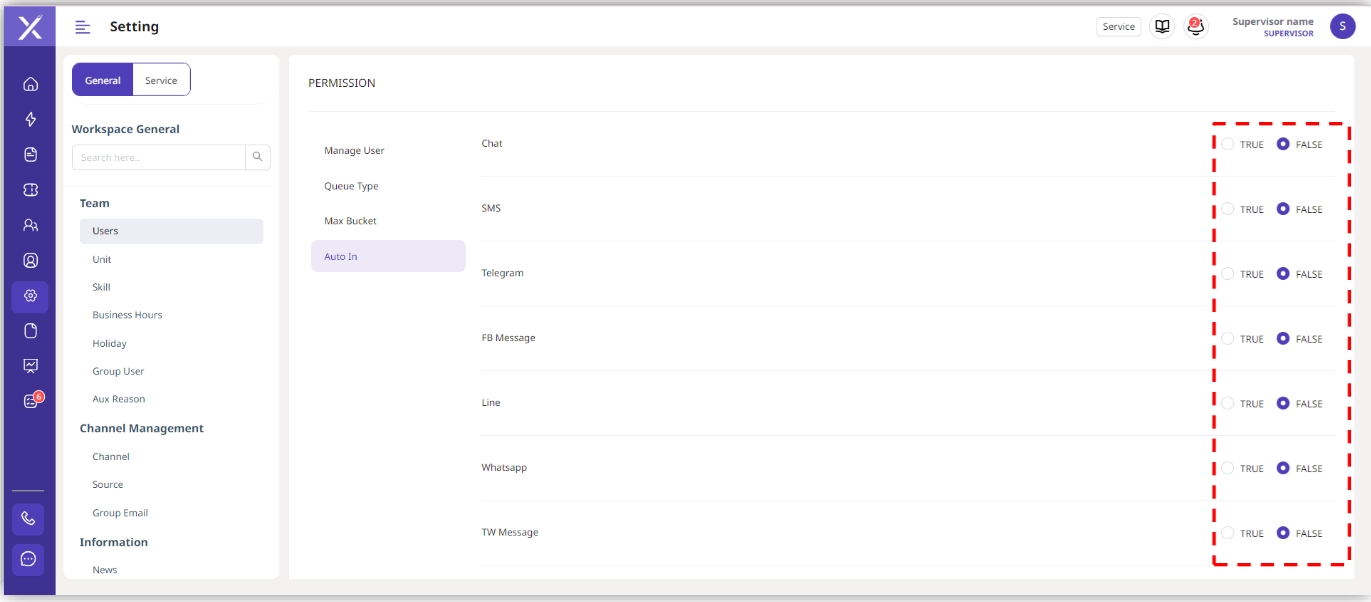The width and height of the screenshot is (1371, 602).
Task: Open the book guide icon in header
Action: point(1162,27)
